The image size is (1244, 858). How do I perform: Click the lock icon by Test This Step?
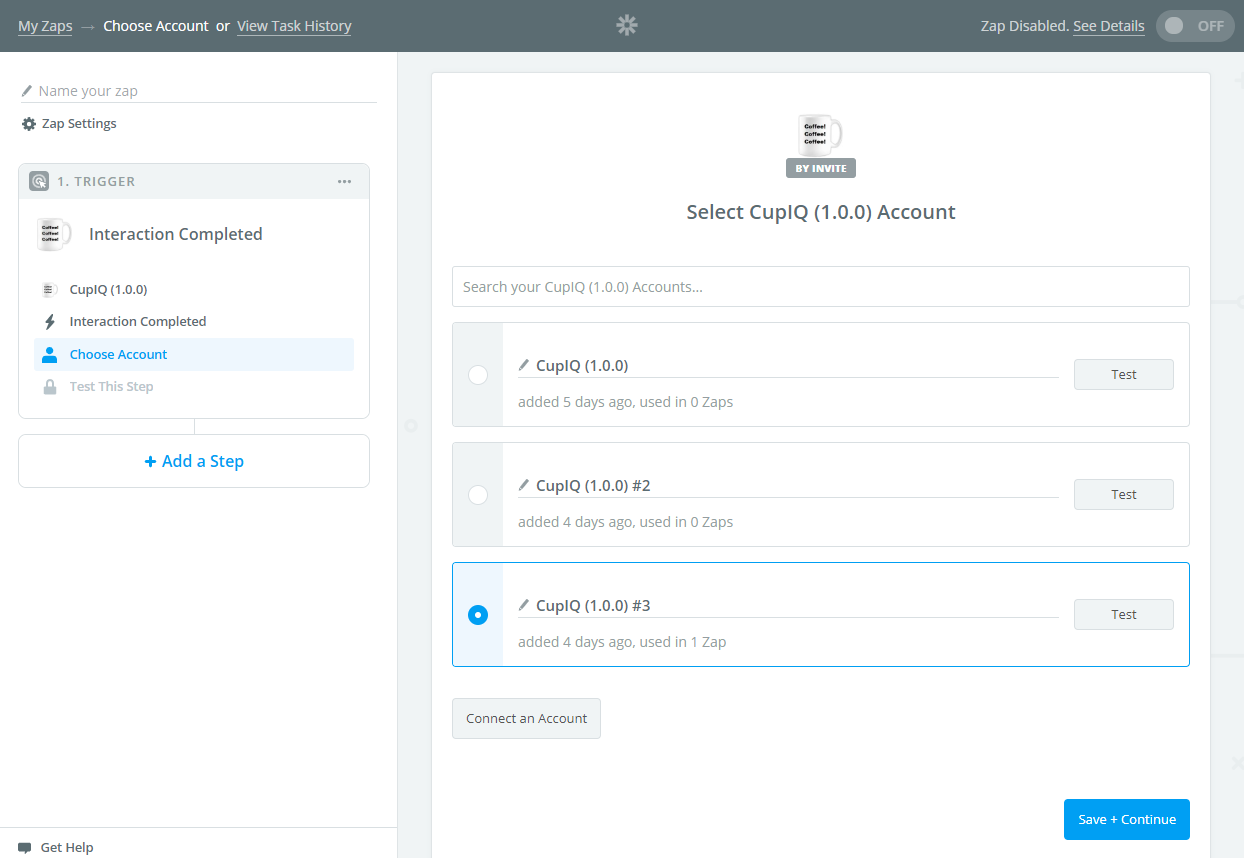(x=49, y=387)
